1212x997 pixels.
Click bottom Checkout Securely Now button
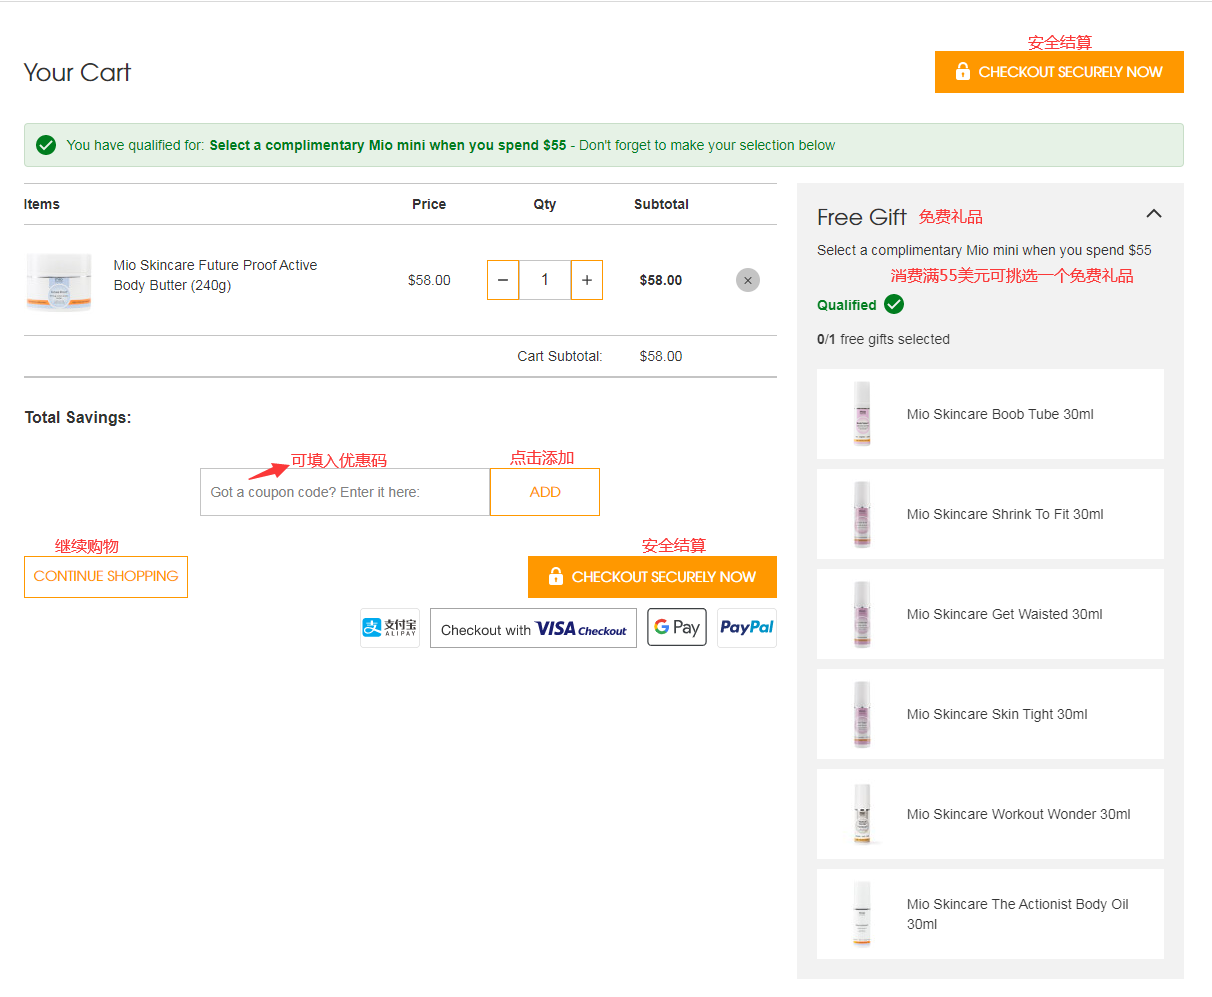click(x=652, y=577)
